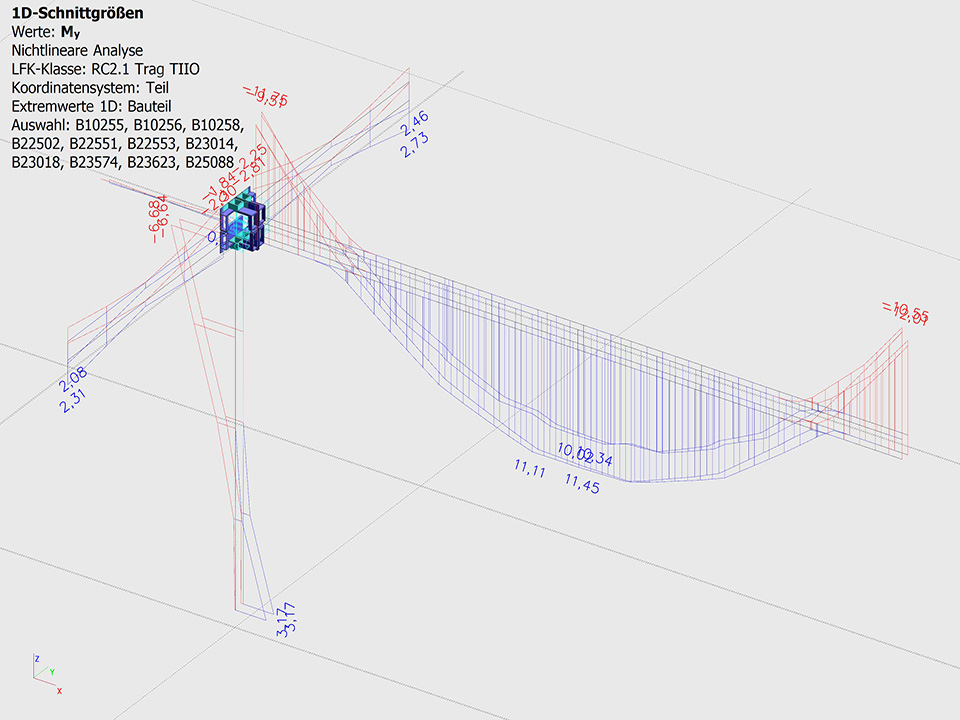Select the 'Nichtlineare Analyse' text line
Viewport: 960px width, 720px height.
(x=77, y=50)
